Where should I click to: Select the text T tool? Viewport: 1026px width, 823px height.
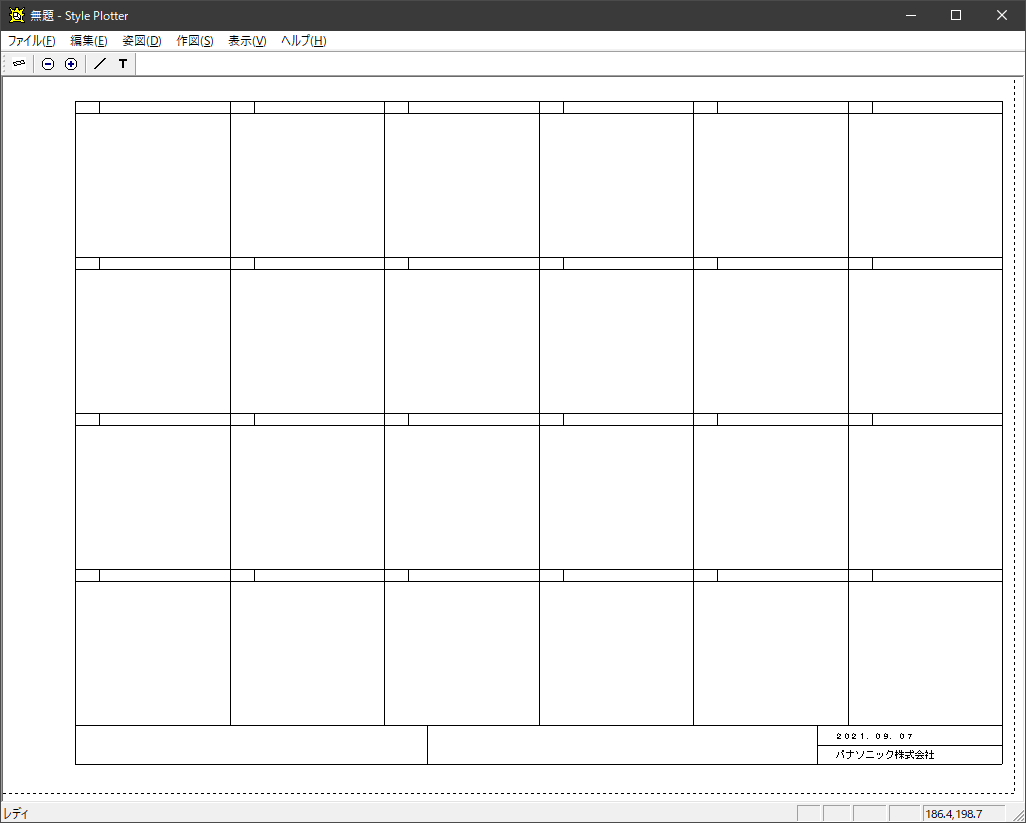(123, 64)
